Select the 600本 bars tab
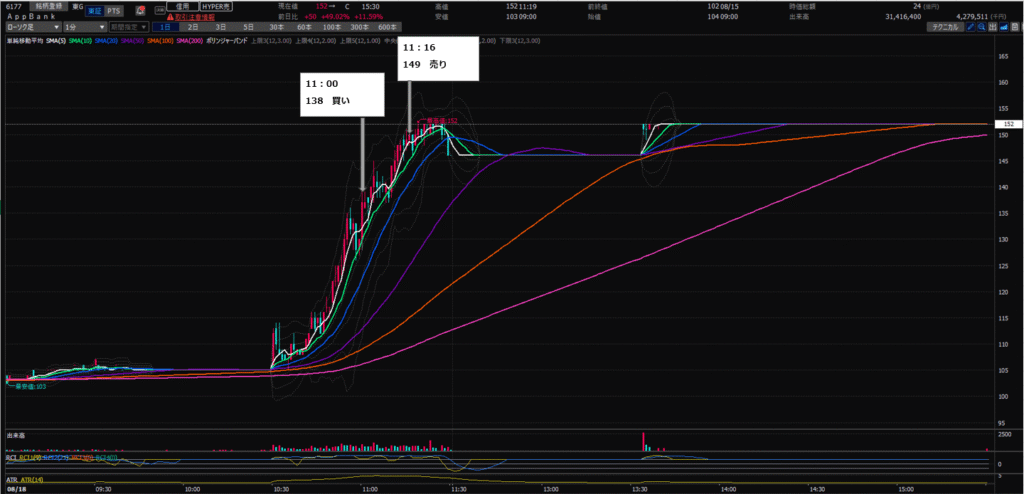1024x494 pixels. 388,27
